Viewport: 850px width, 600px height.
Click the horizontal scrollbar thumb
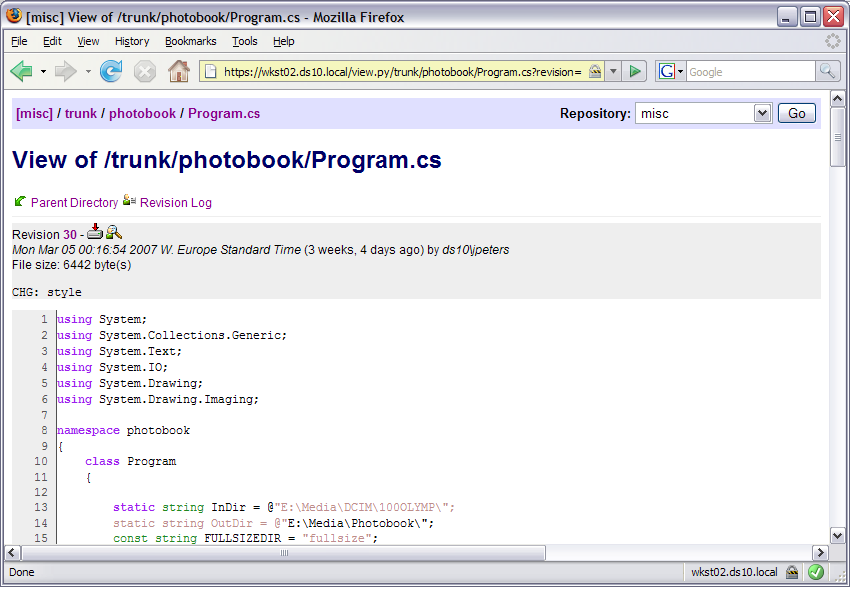click(283, 553)
